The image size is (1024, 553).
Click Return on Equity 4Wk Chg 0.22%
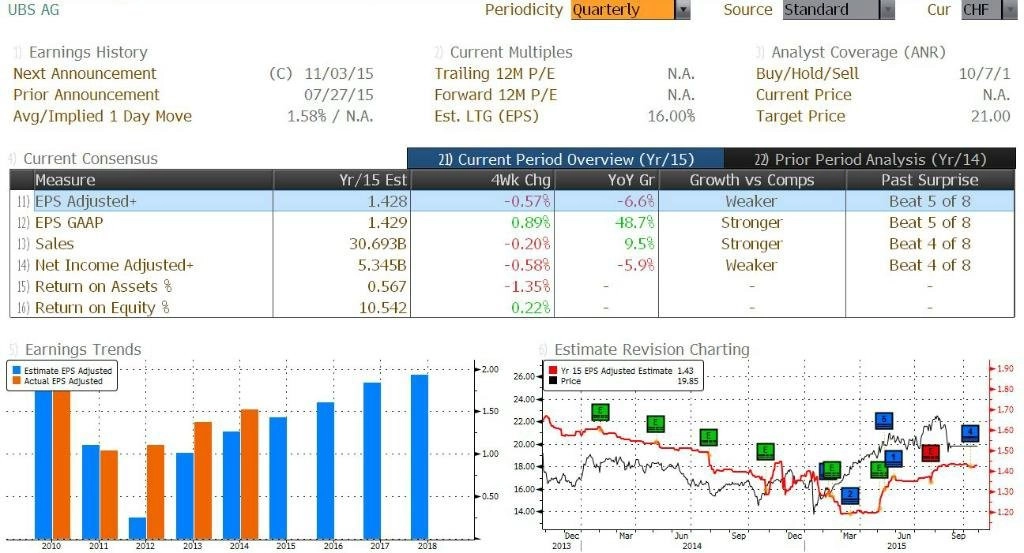[531, 308]
